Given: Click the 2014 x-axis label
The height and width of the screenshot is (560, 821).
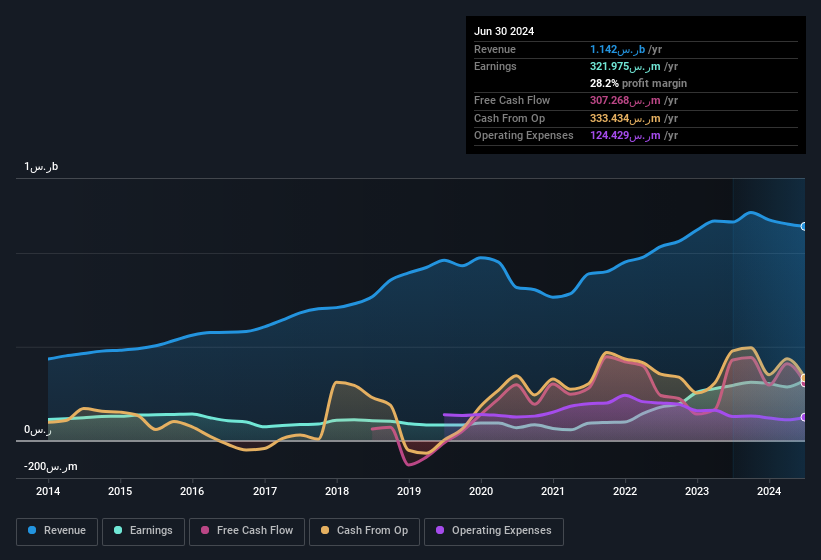Looking at the screenshot, I should pos(48,491).
